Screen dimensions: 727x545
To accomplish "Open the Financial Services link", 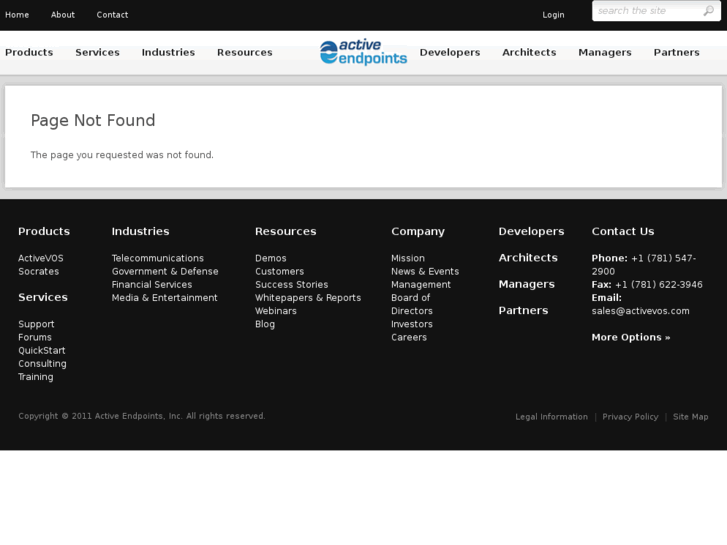I will coord(152,285).
